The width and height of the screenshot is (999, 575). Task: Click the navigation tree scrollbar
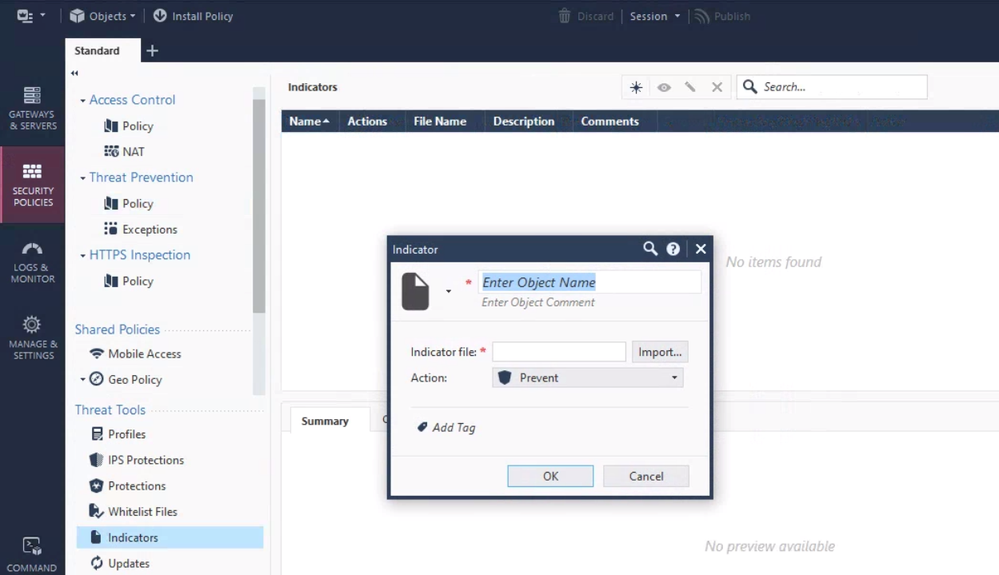(x=259, y=206)
